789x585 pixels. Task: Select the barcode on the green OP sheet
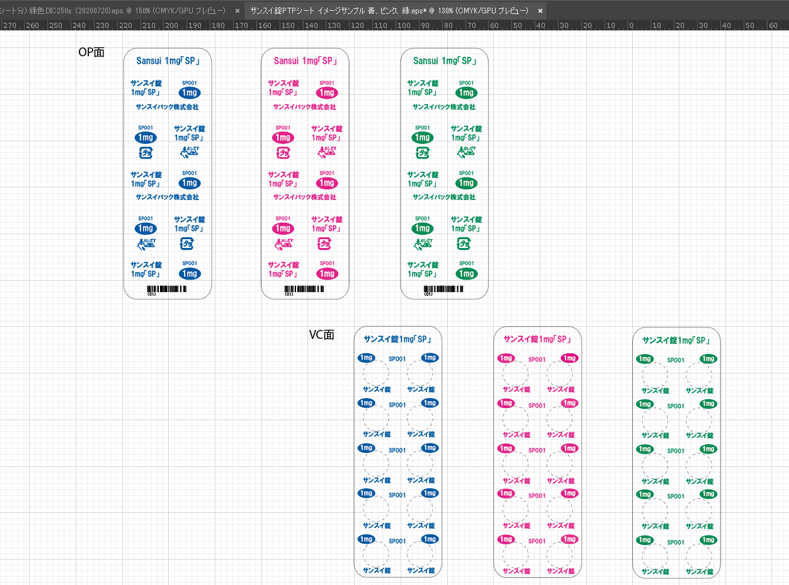pos(443,290)
